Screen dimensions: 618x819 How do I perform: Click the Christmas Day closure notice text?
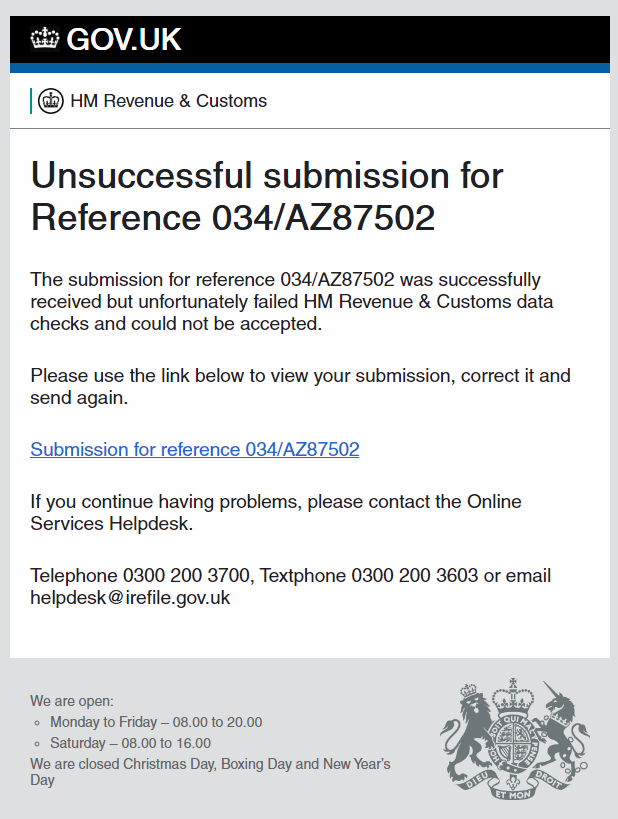(x=210, y=771)
